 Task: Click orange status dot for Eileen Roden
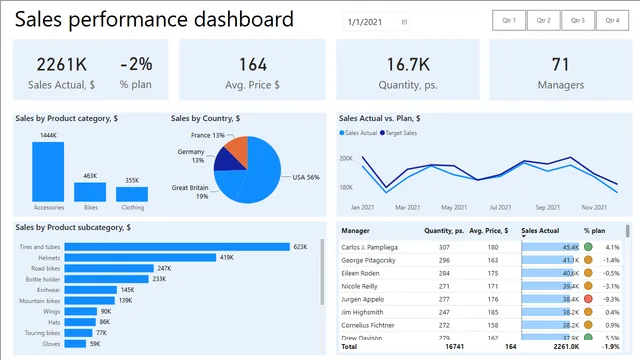588,273
